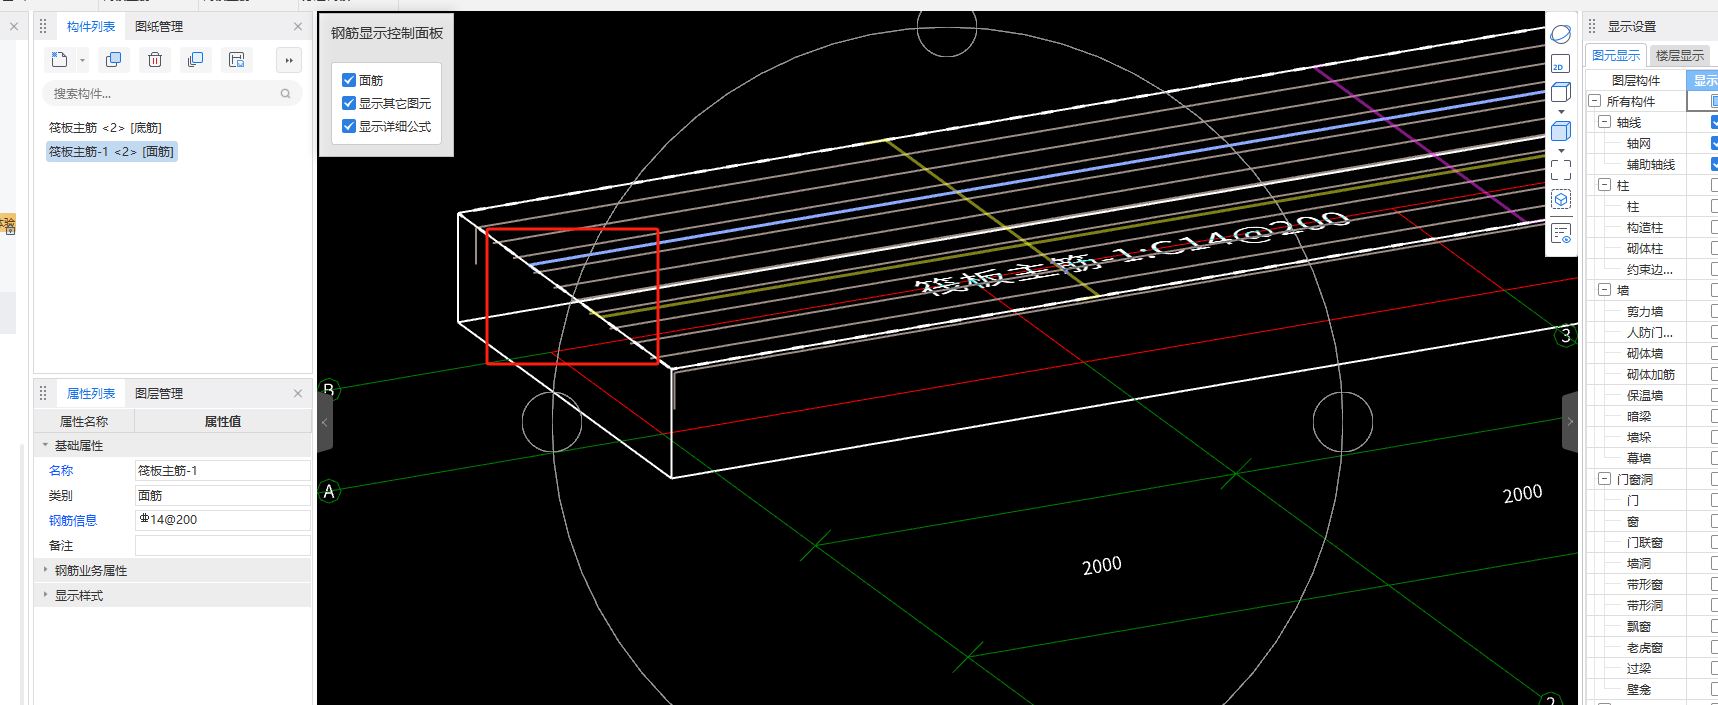Click the stacked layer copy icon
1718x705 pixels.
pos(195,60)
